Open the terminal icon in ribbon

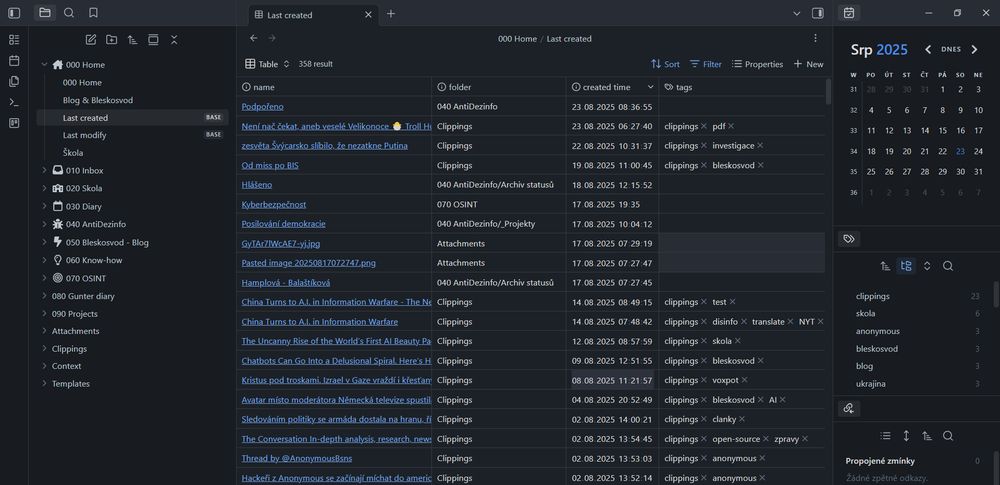tap(14, 102)
